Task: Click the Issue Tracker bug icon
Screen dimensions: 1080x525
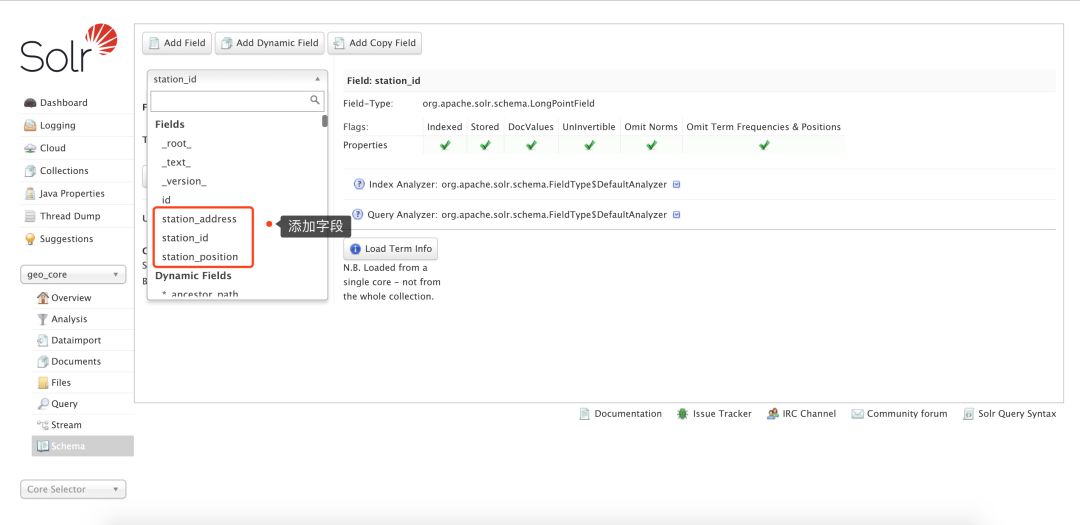Action: 682,414
